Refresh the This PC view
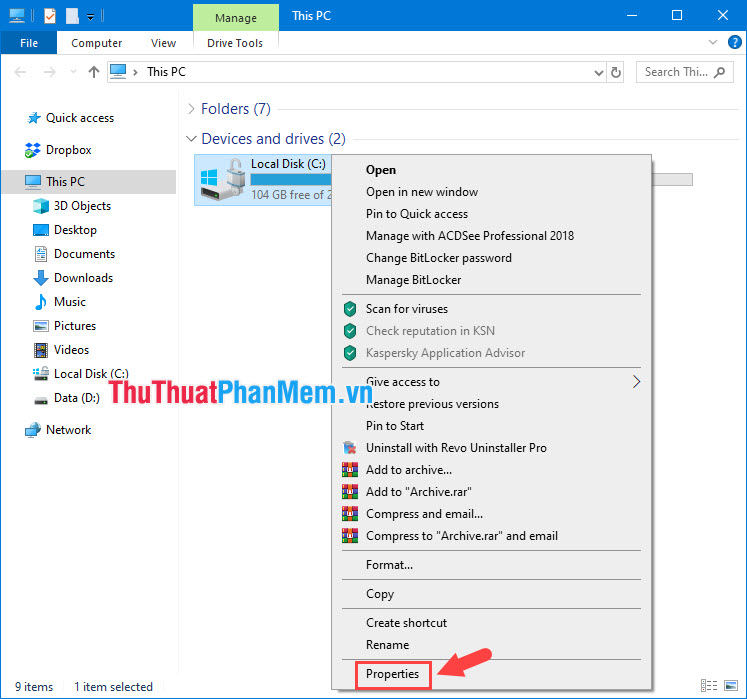Screen dimensions: 747x699 (x=616, y=72)
